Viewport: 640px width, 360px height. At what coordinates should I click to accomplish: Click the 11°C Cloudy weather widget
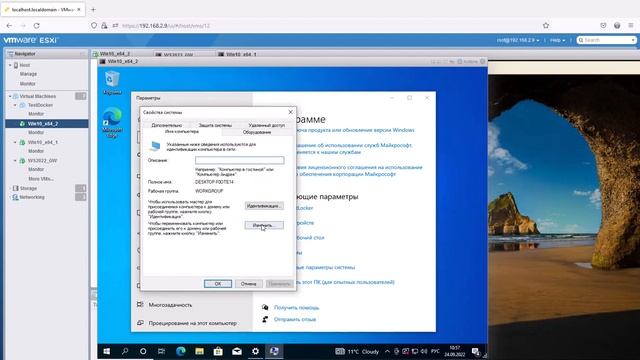tap(358, 351)
